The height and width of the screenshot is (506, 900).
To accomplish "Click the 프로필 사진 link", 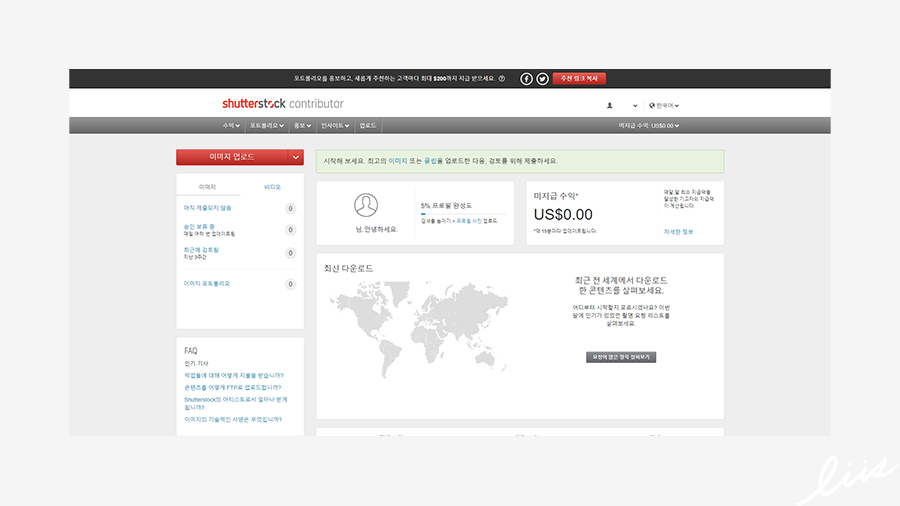I will point(469,221).
